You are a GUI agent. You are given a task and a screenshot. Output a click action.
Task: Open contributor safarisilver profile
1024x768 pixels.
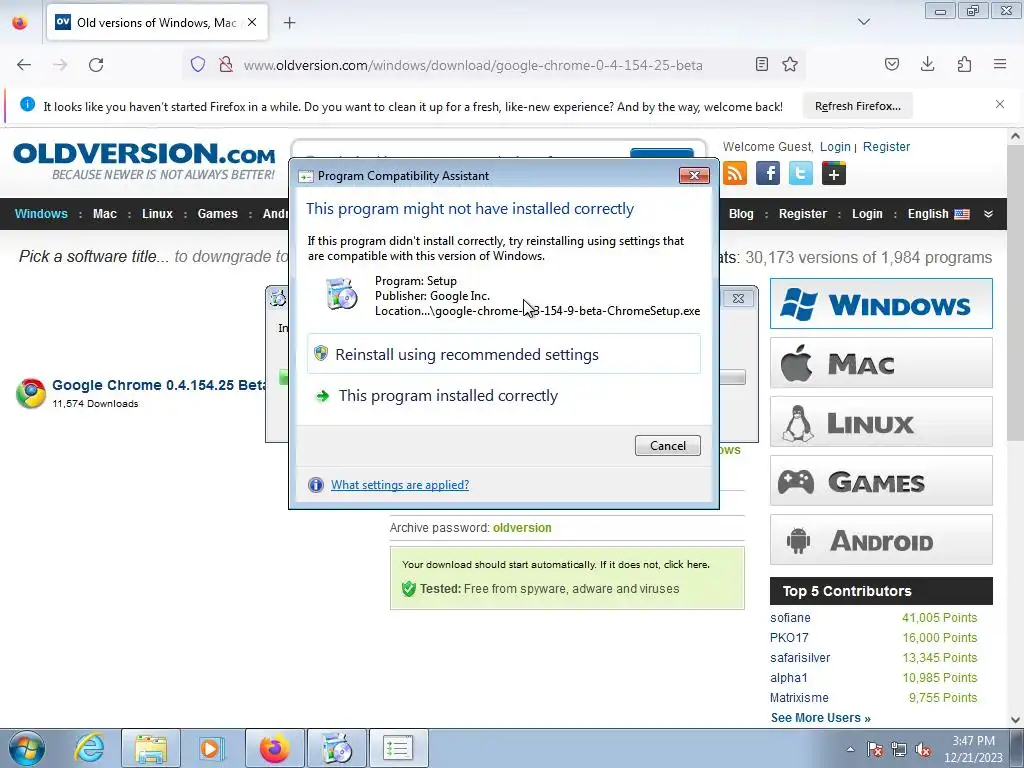800,658
